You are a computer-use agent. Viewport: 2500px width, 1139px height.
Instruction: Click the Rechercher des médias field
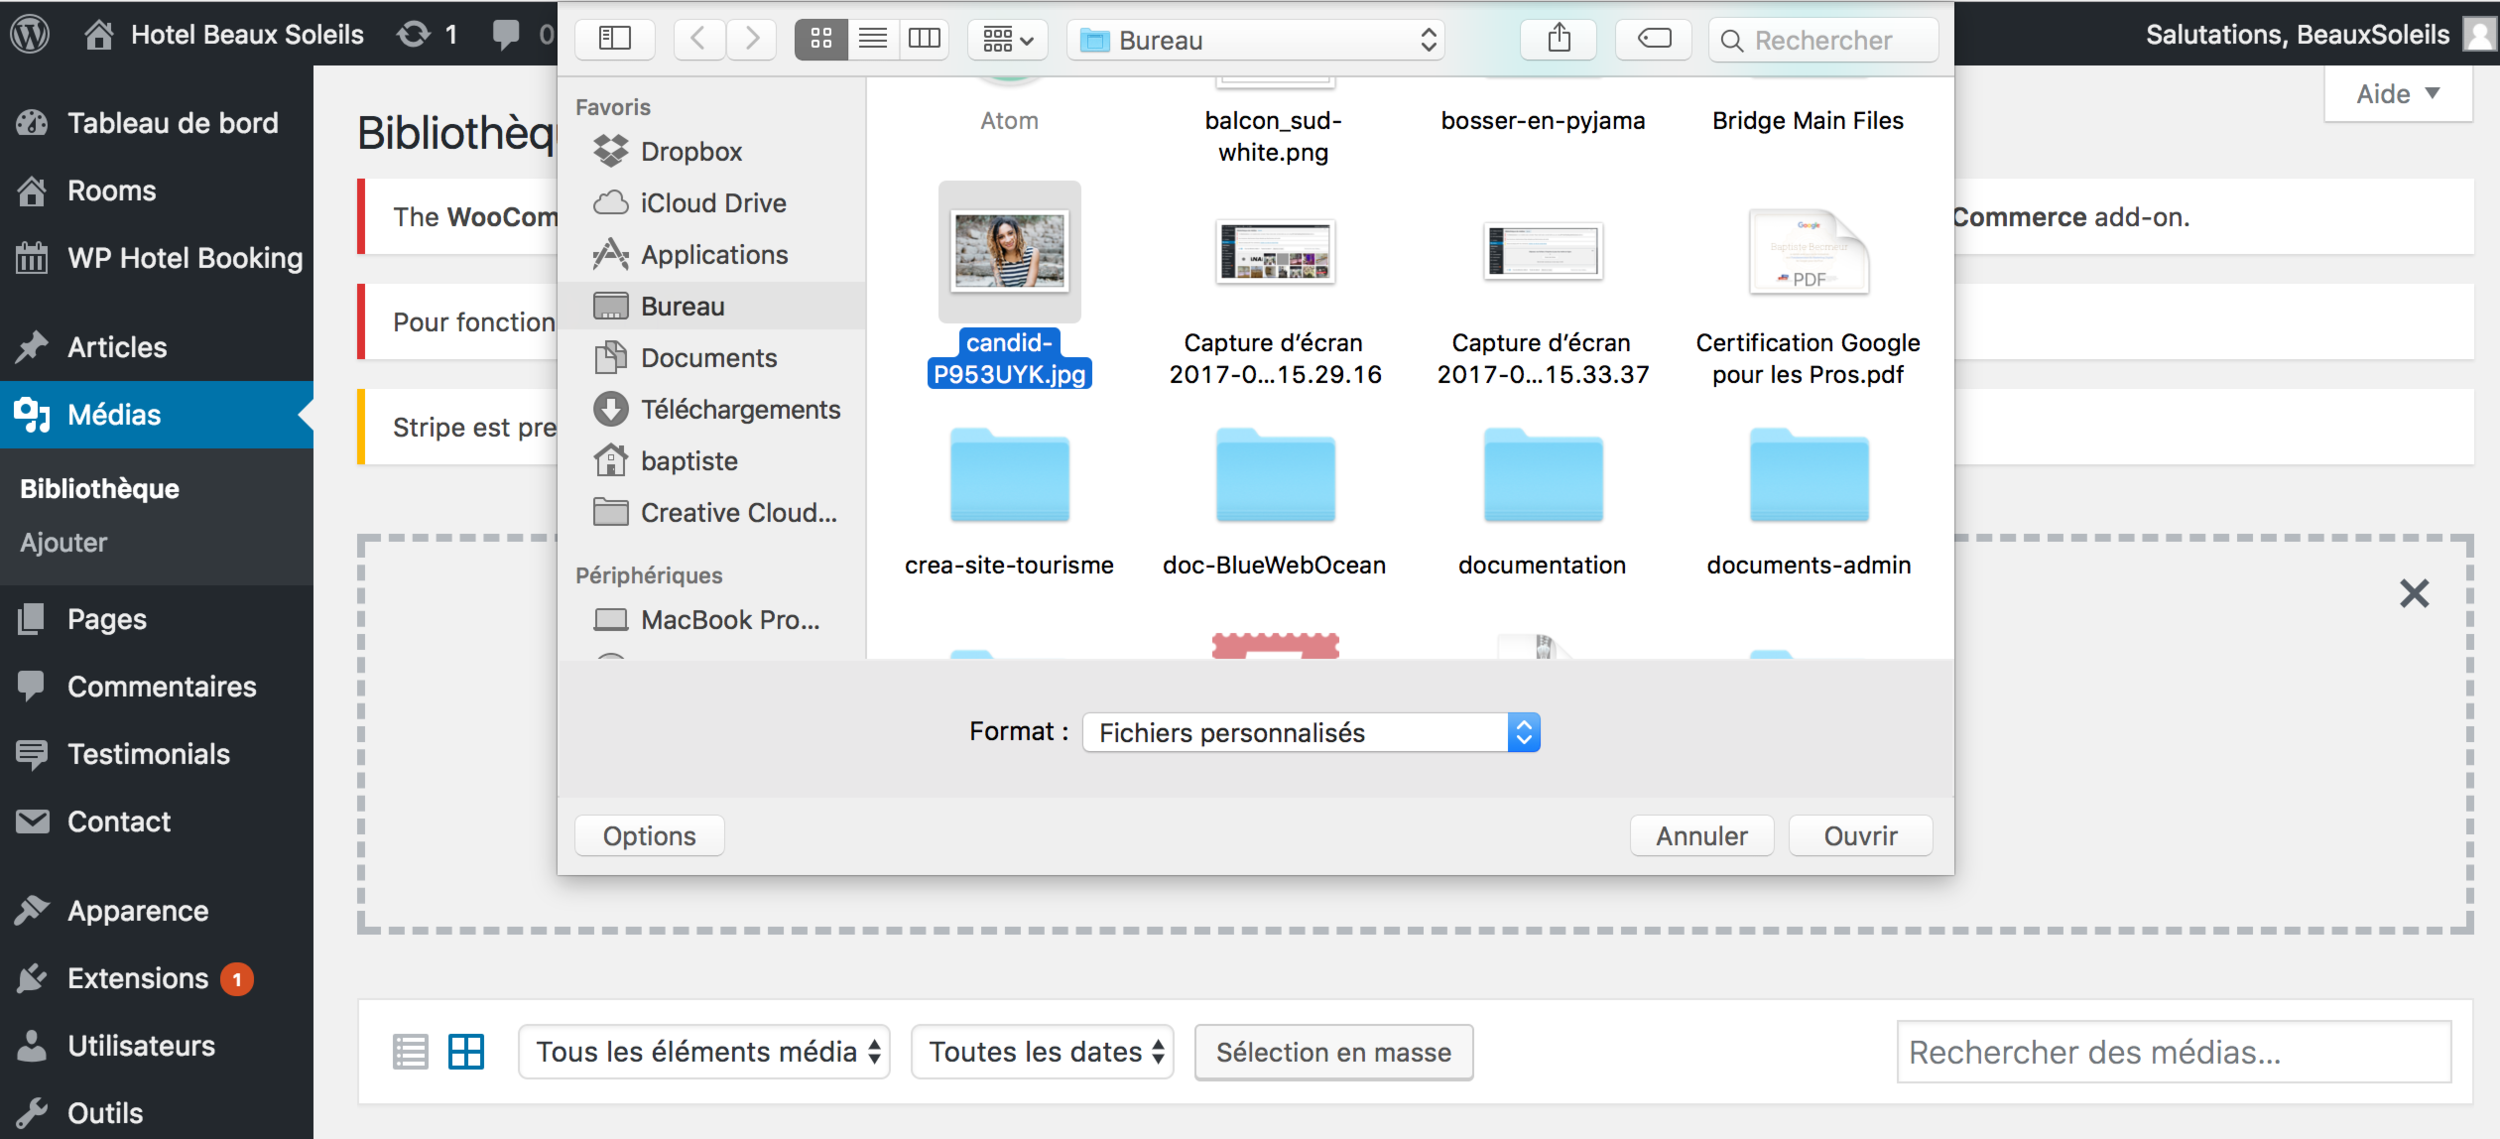coord(2173,1051)
